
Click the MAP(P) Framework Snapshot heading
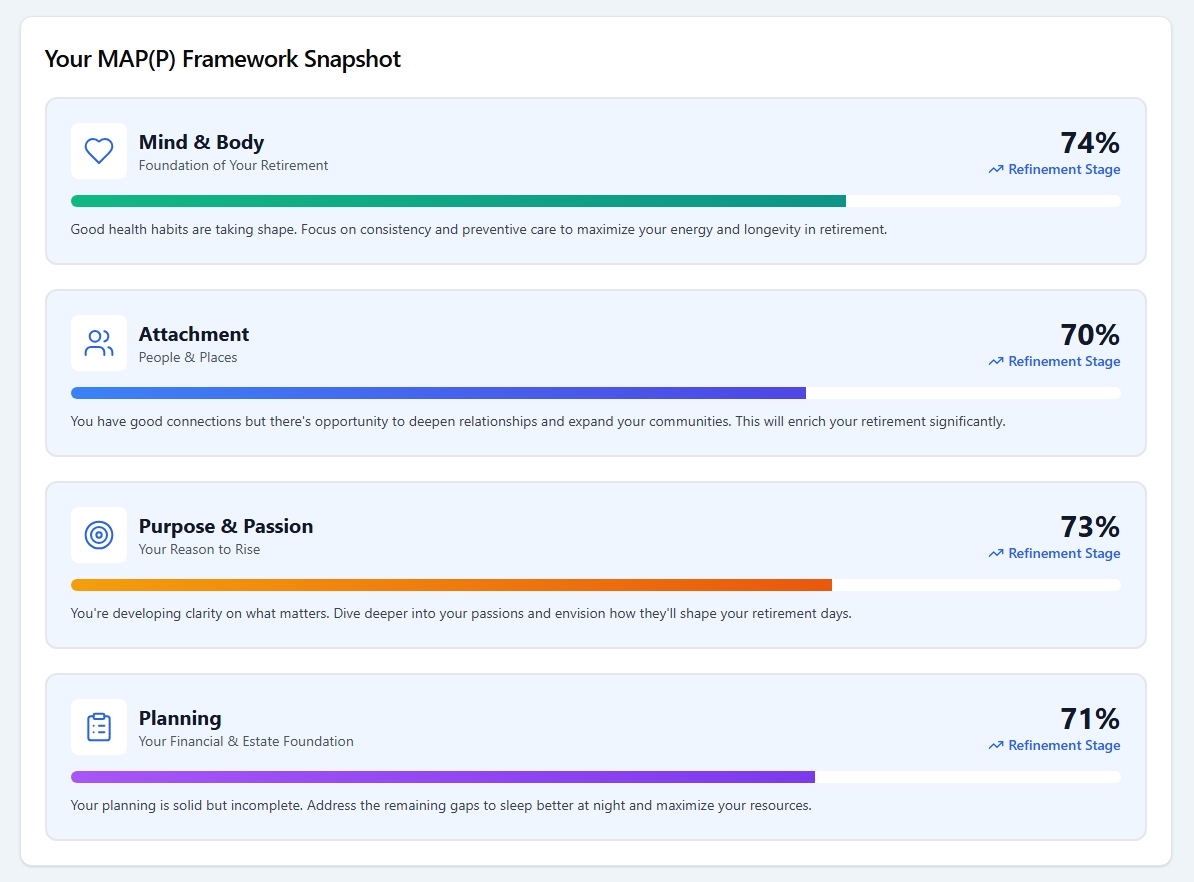coord(223,59)
